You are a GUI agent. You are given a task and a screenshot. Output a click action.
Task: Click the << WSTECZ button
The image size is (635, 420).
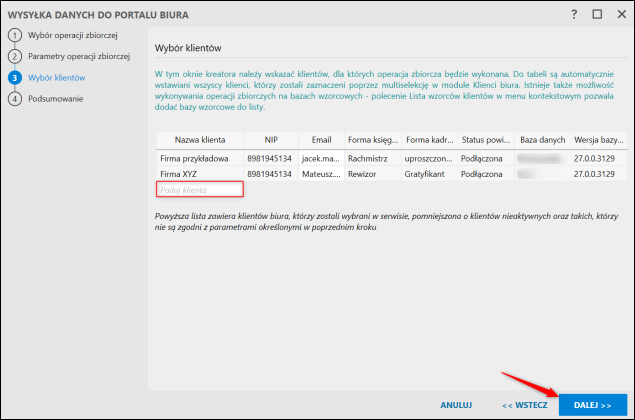click(x=525, y=405)
